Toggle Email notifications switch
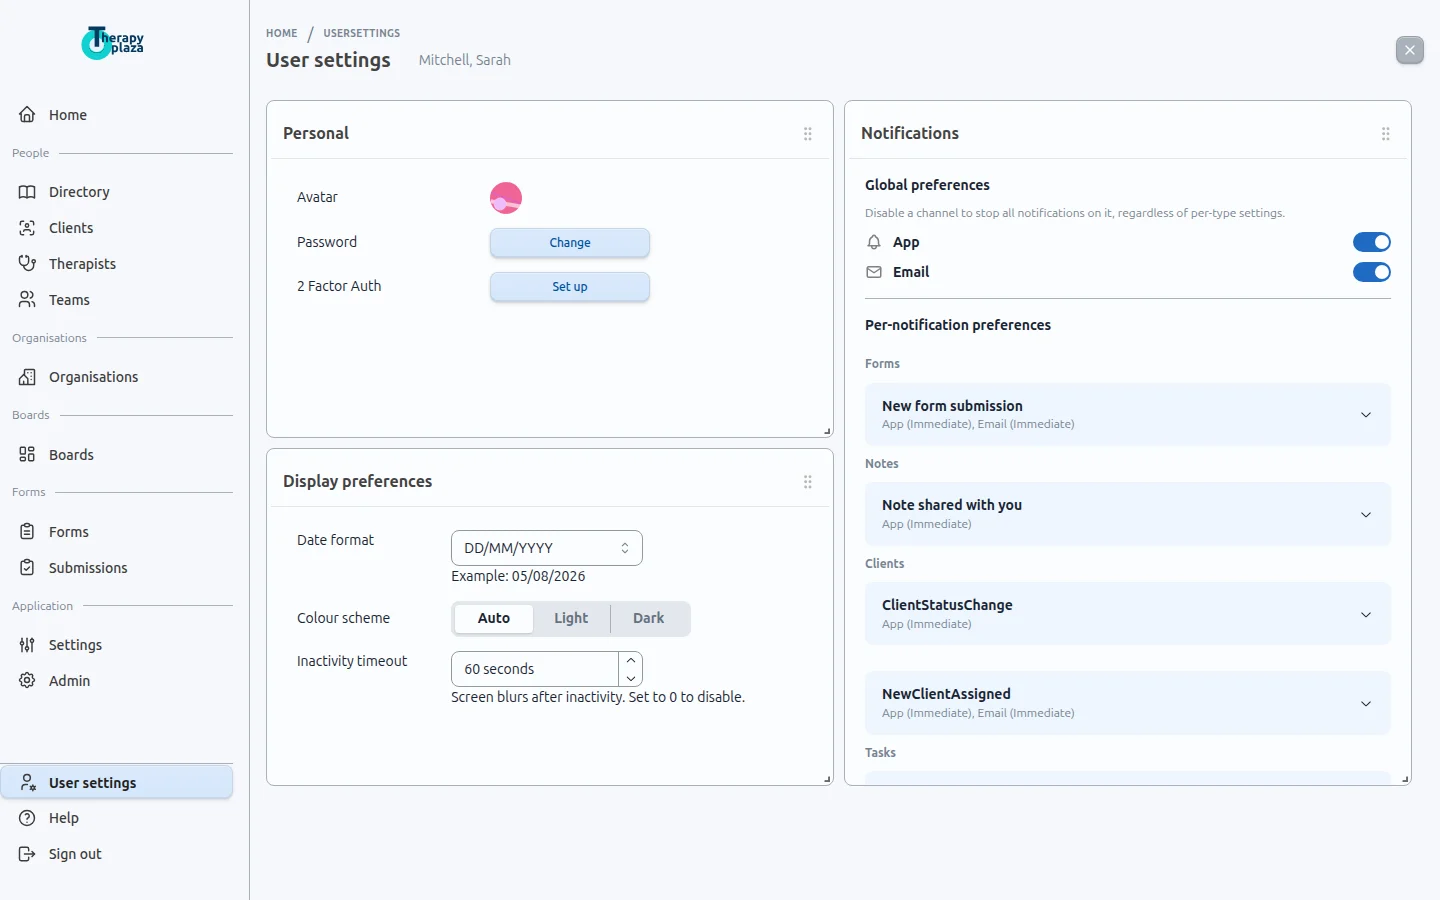This screenshot has height=900, width=1440. point(1372,272)
